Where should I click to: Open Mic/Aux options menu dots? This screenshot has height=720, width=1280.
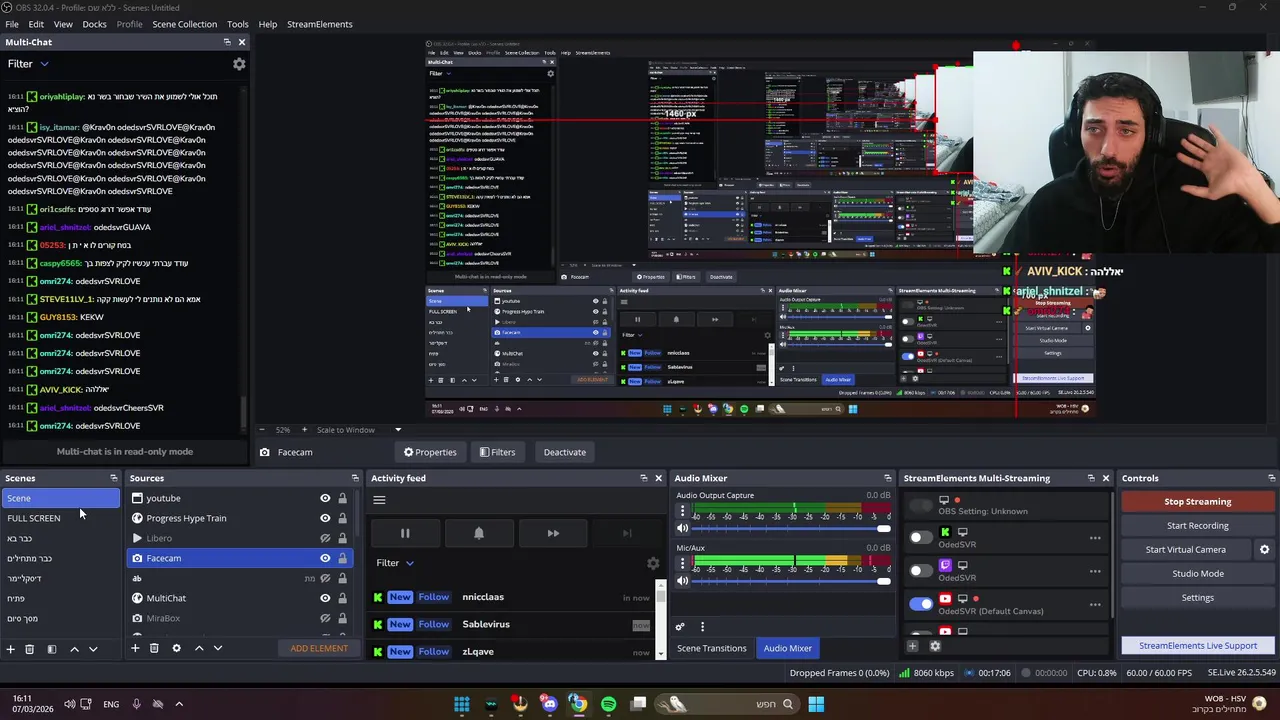683,563
